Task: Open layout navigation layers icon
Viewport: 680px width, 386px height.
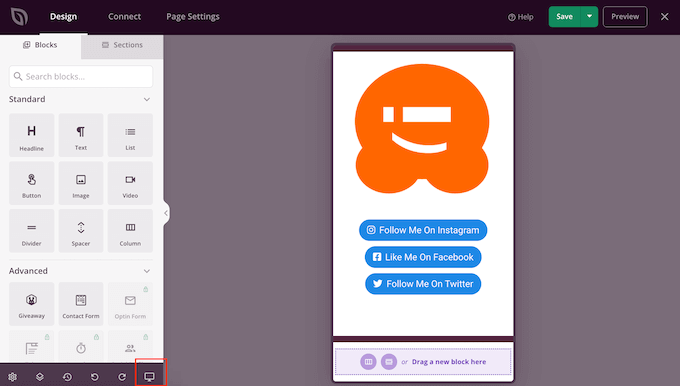Action: pyautogui.click(x=40, y=377)
